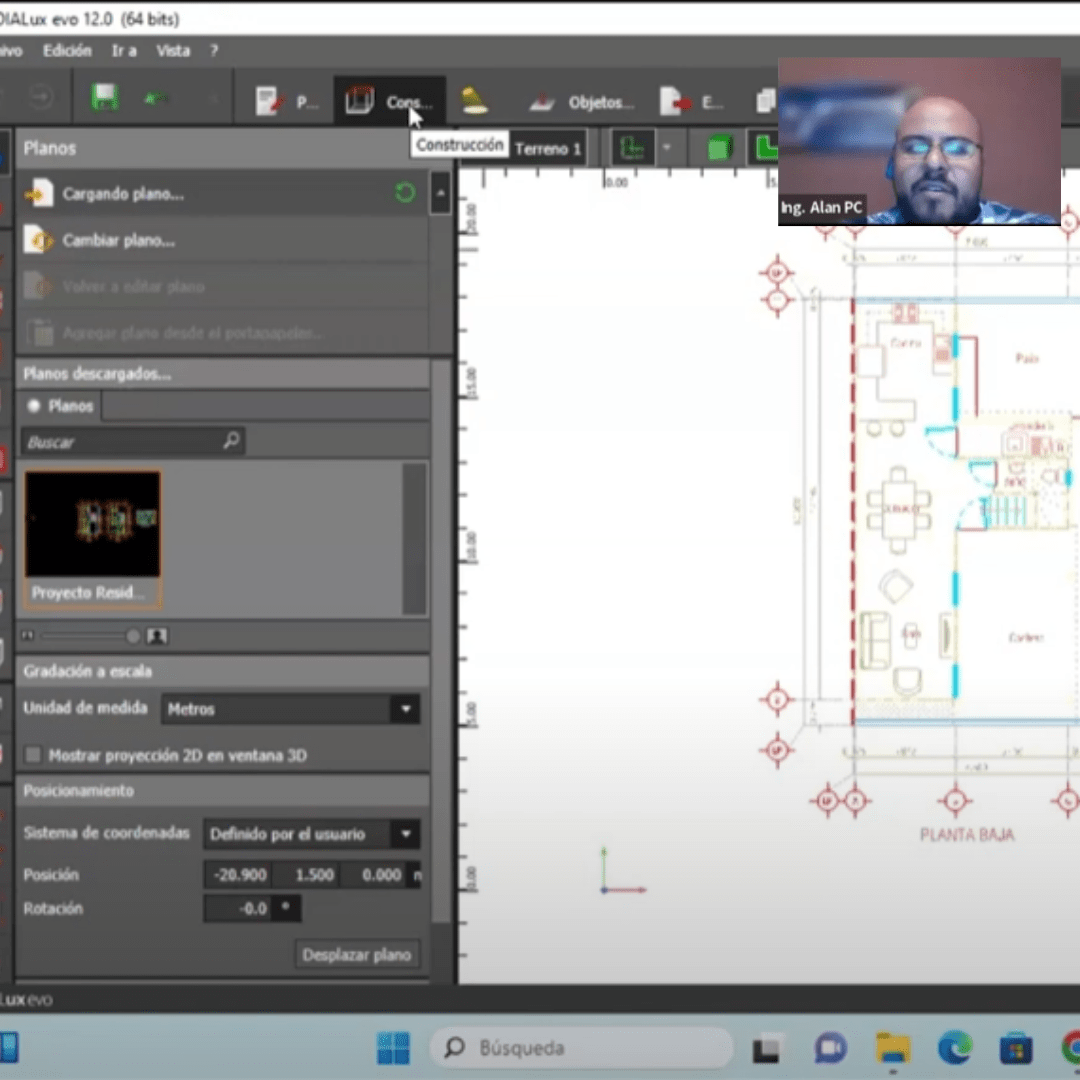Select the Planos radio button
Screen dimensions: 1080x1080
click(34, 406)
